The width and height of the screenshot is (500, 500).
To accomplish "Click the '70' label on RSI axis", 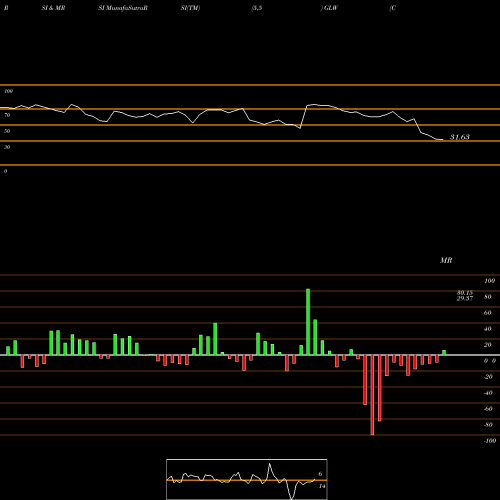I will point(7,115).
